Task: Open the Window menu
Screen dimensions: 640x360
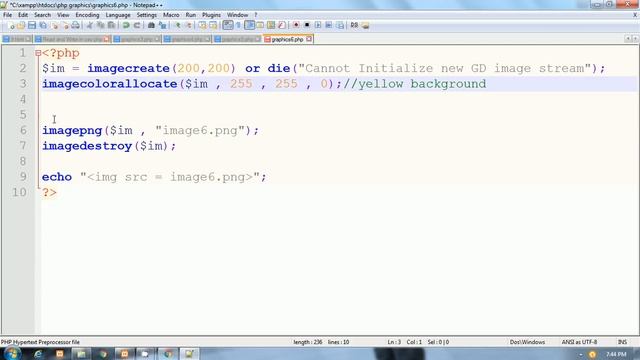Action: pyautogui.click(x=238, y=15)
